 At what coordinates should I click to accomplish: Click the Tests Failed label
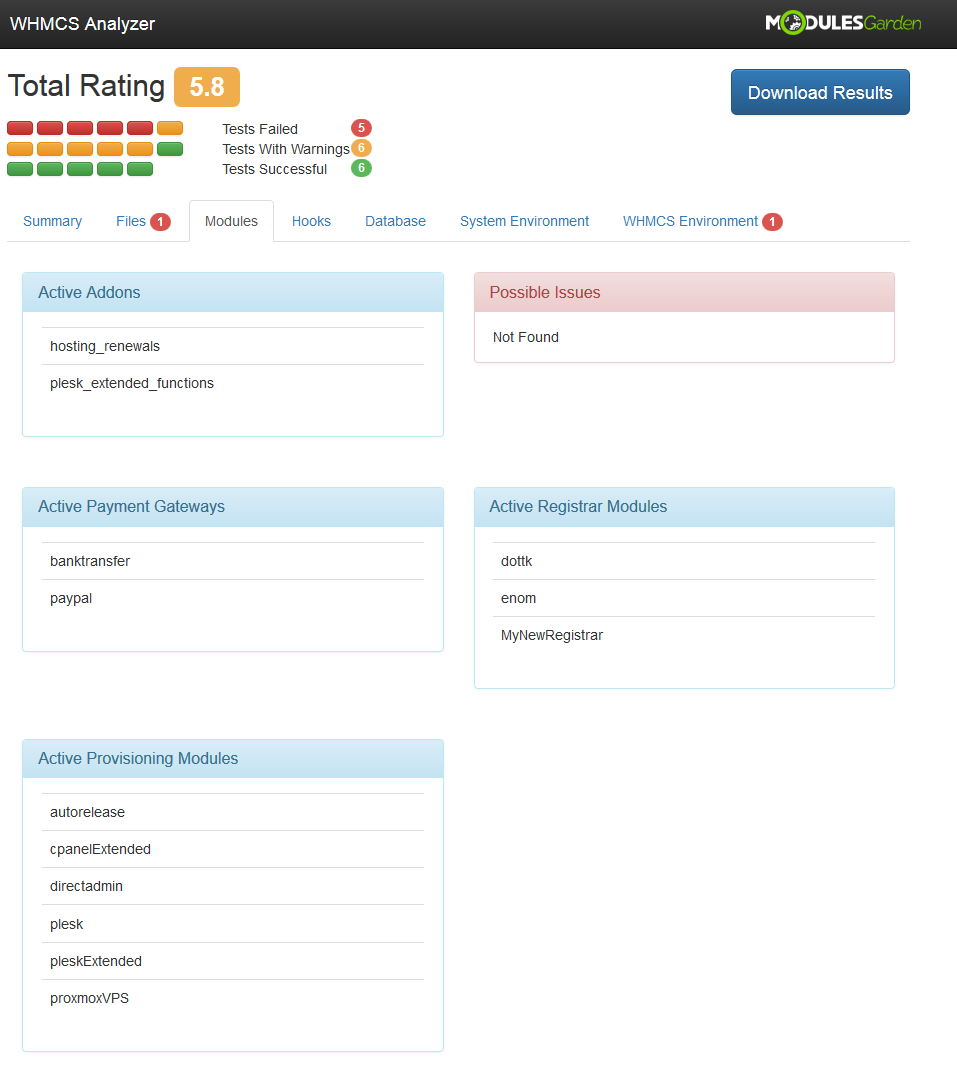pyautogui.click(x=260, y=129)
